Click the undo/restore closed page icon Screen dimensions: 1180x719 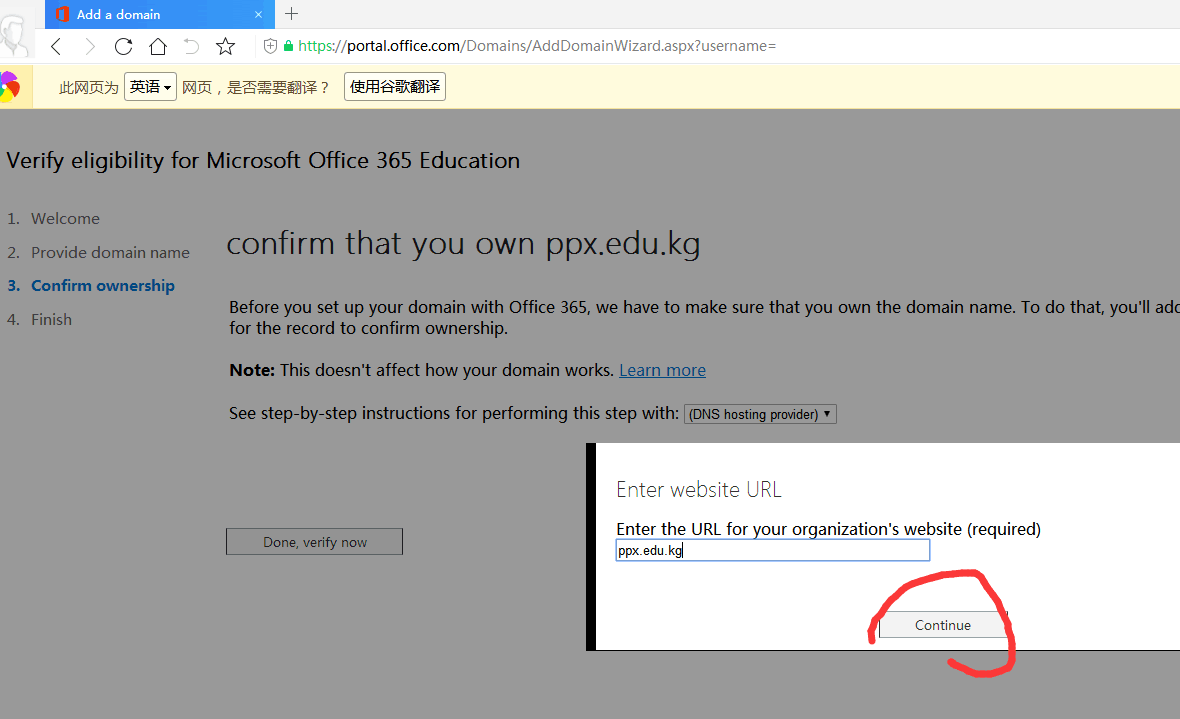click(x=191, y=47)
